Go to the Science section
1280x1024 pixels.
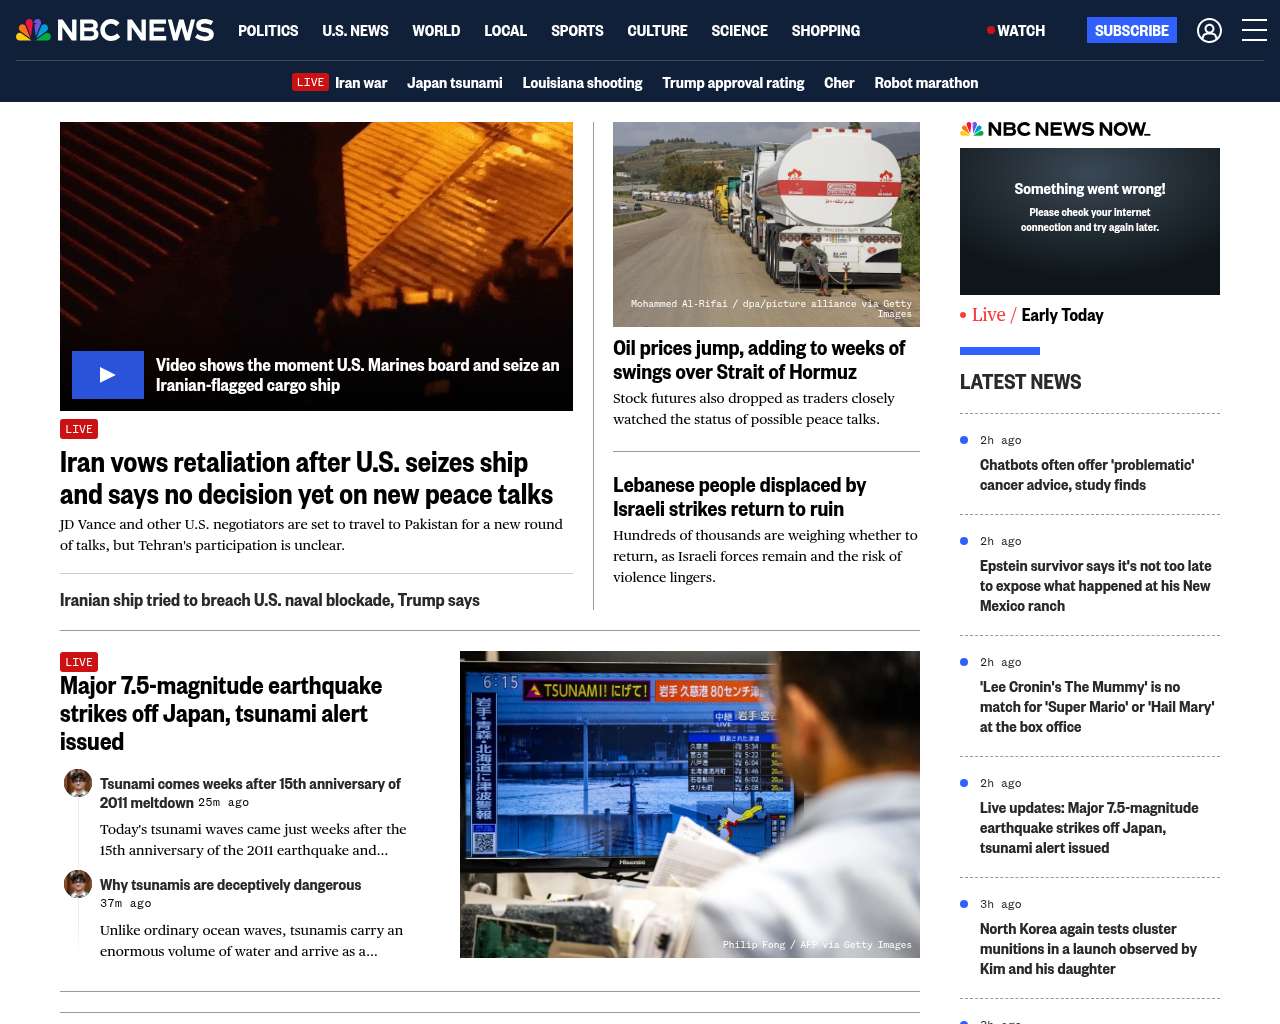tap(739, 31)
